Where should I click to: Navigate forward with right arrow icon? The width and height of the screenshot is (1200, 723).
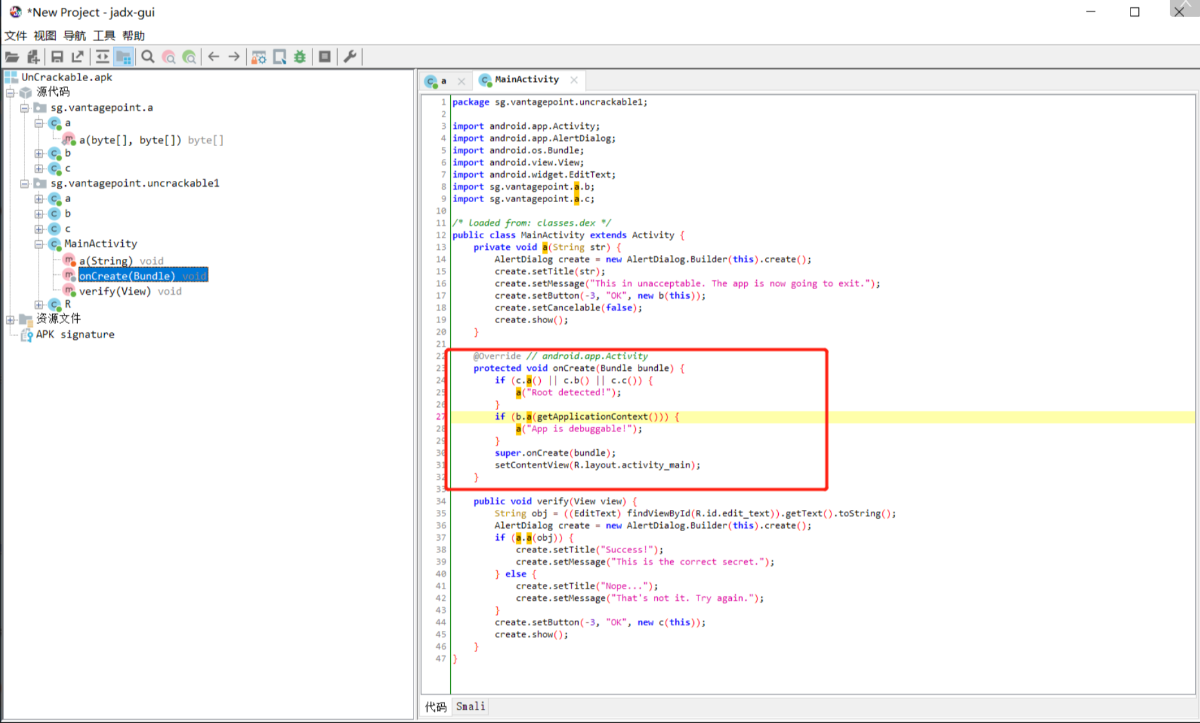coord(234,57)
